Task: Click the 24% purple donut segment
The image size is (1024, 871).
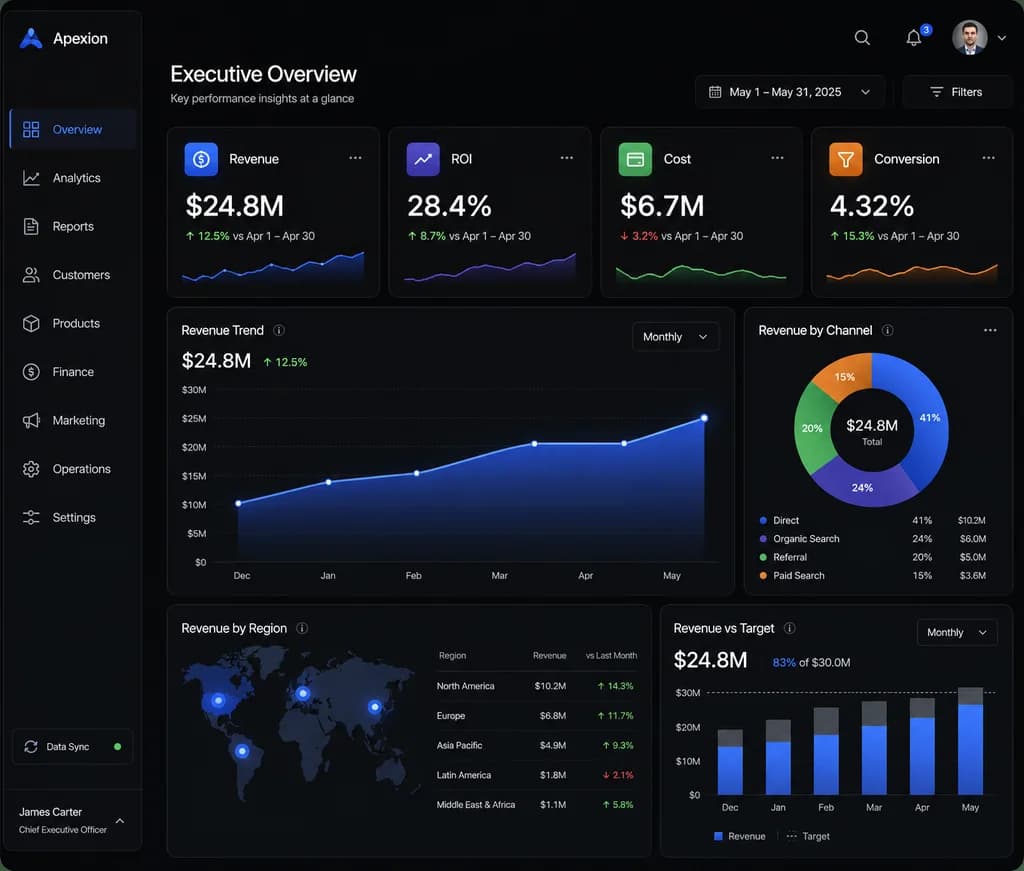Action: (862, 487)
